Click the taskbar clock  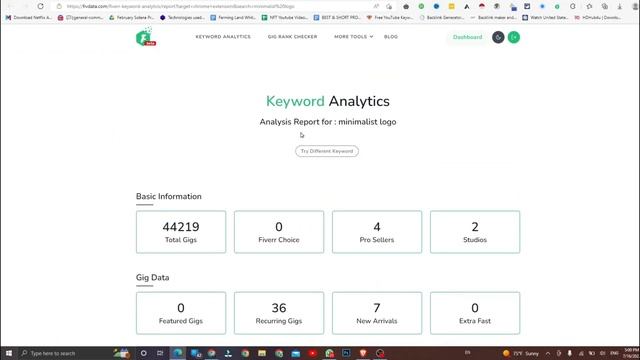click(x=631, y=353)
